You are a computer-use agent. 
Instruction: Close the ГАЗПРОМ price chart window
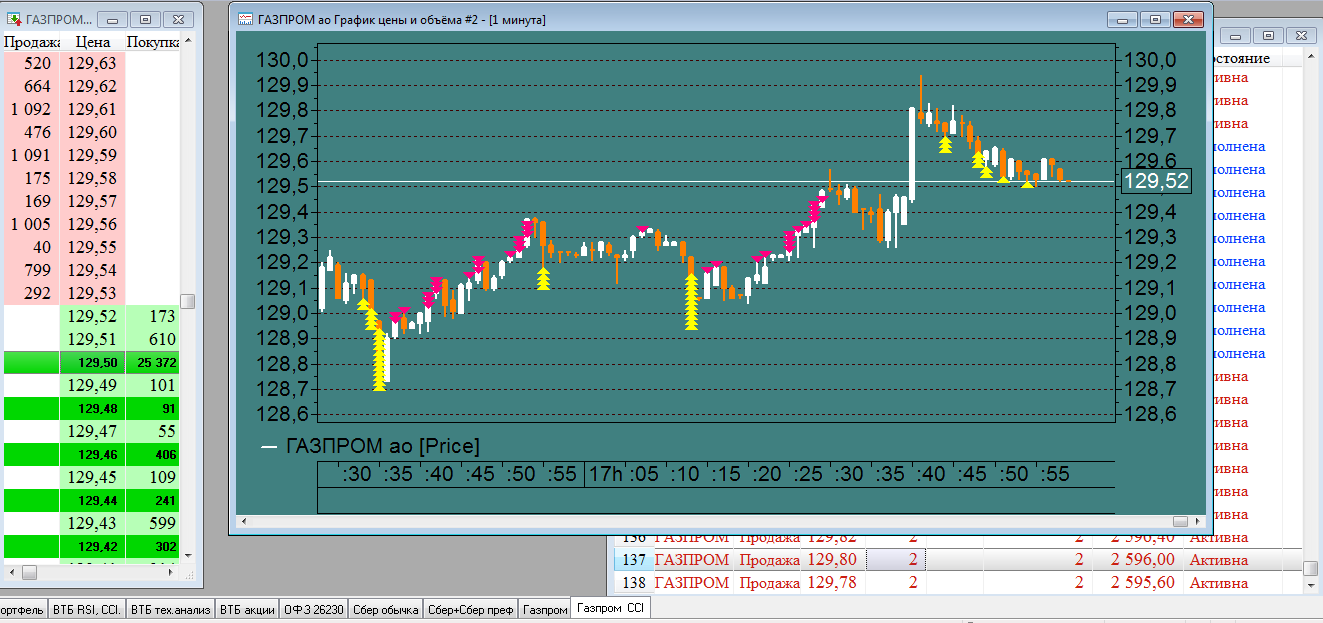click(1188, 19)
